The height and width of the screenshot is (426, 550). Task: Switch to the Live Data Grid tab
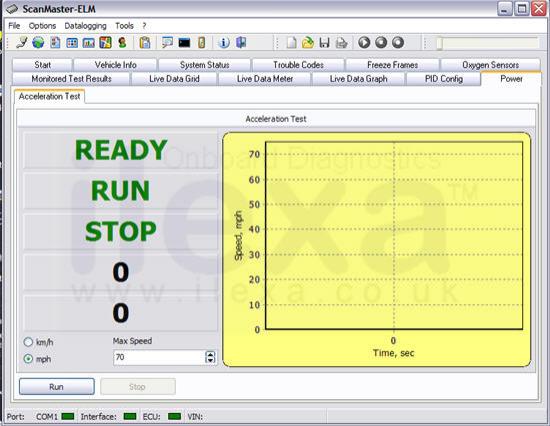click(174, 79)
